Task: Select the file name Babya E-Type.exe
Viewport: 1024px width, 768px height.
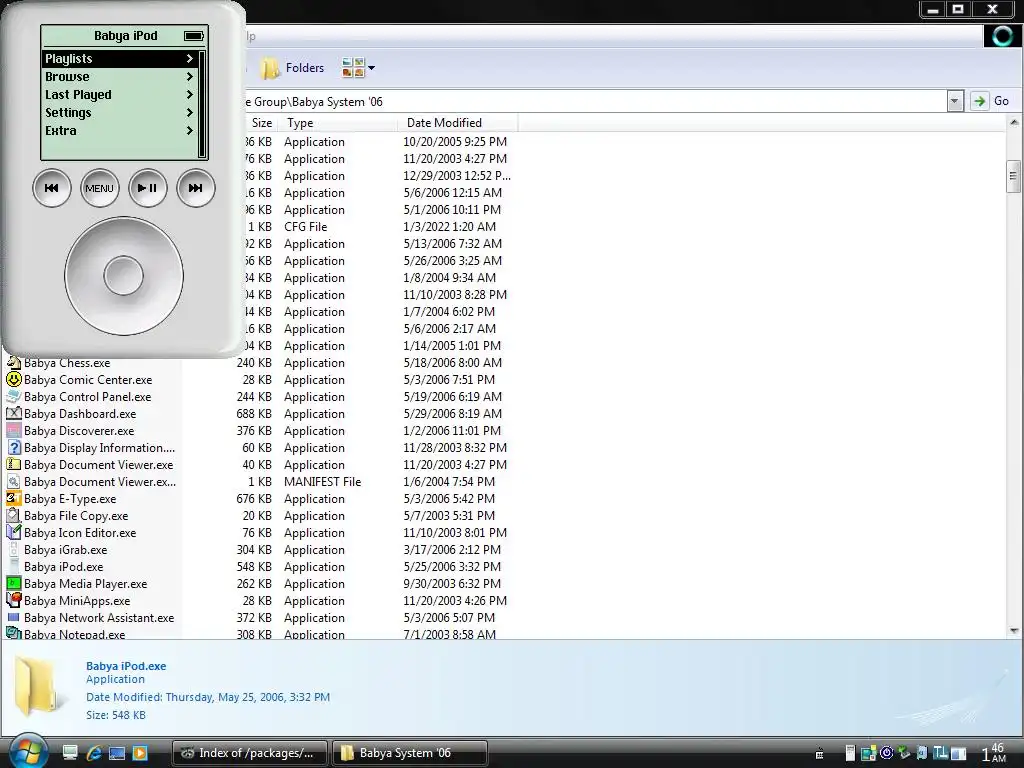Action: 70,499
